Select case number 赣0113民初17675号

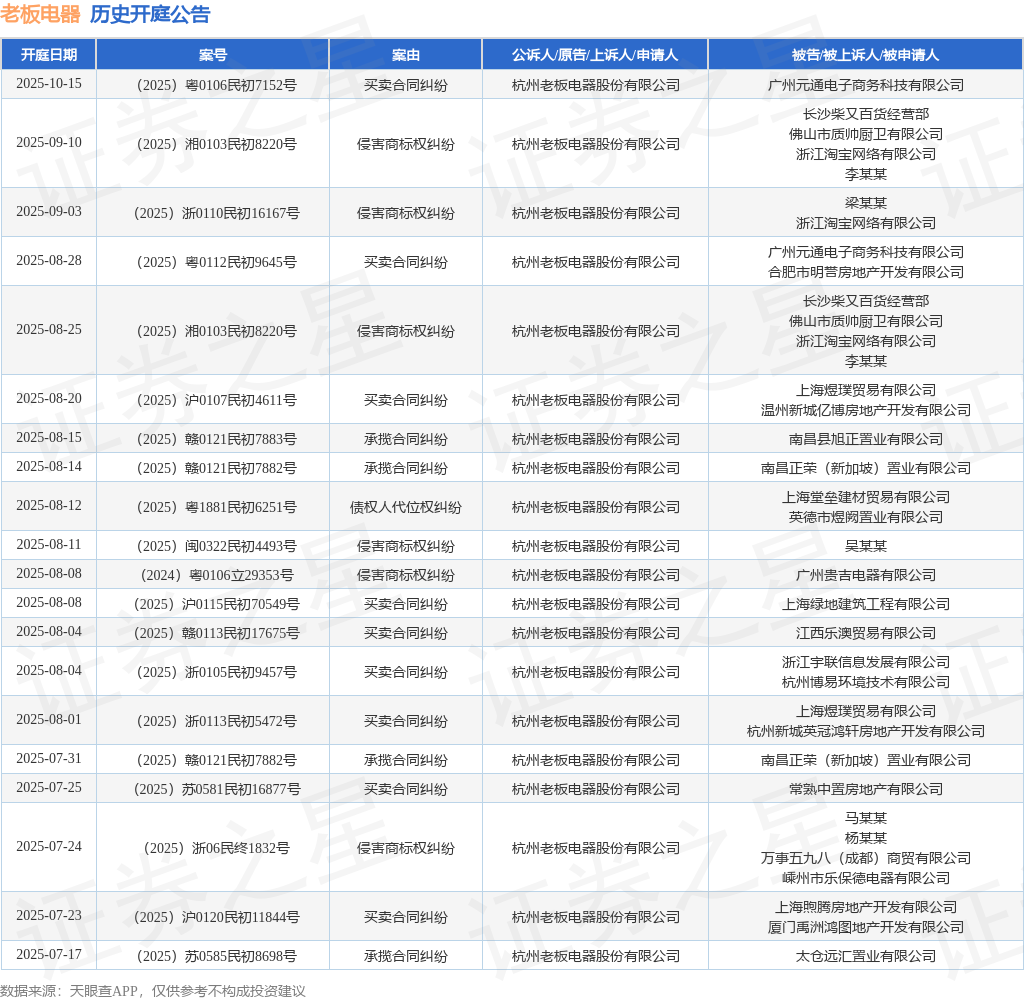pos(217,633)
